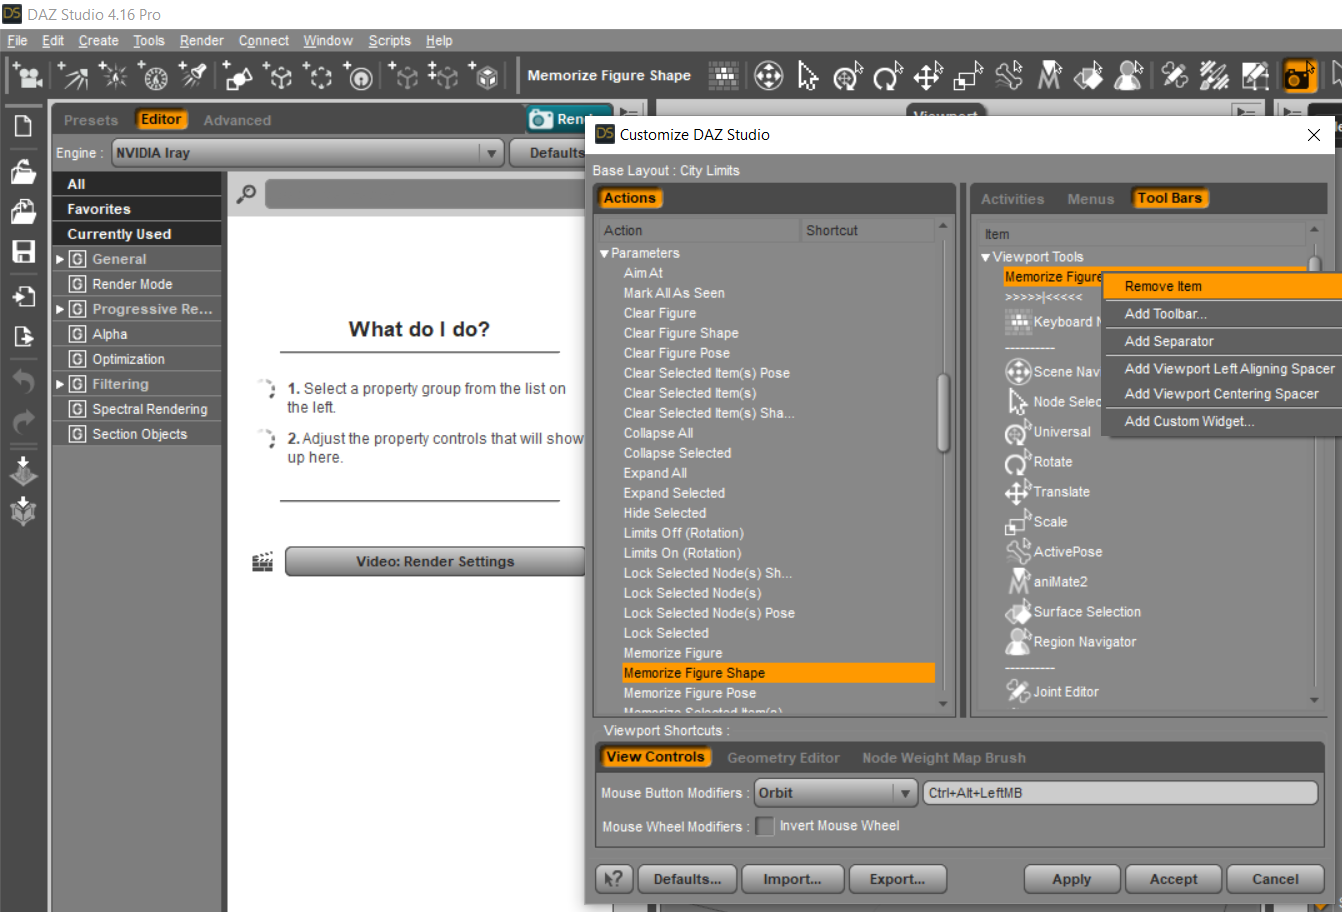This screenshot has height=912, width=1342.
Task: Click the Ctrl+Alt+LeftMB shortcut field
Action: point(1120,793)
